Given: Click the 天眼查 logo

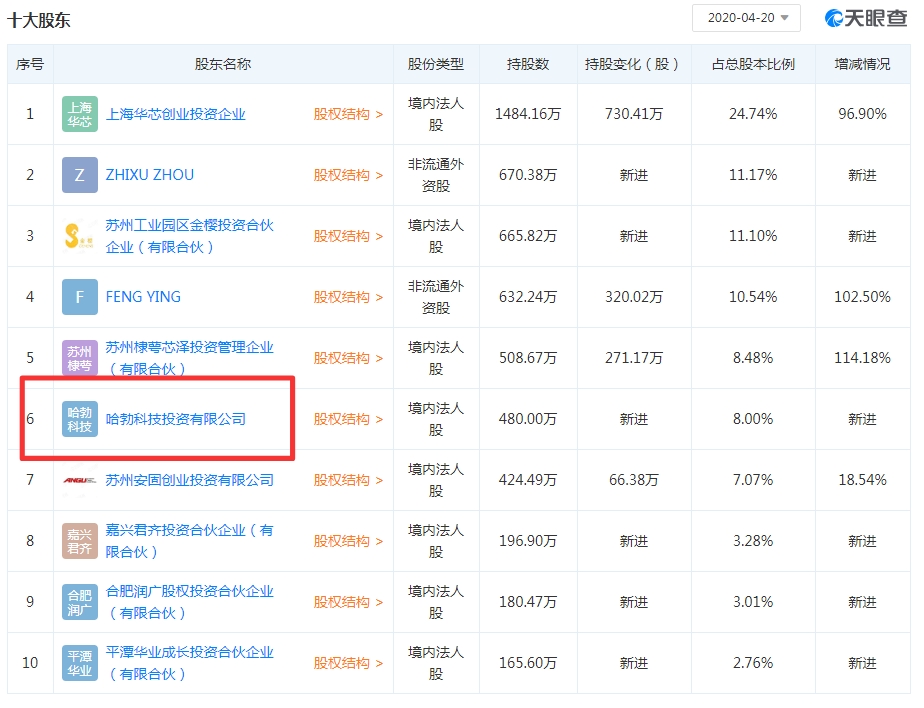Looking at the screenshot, I should click(866, 18).
